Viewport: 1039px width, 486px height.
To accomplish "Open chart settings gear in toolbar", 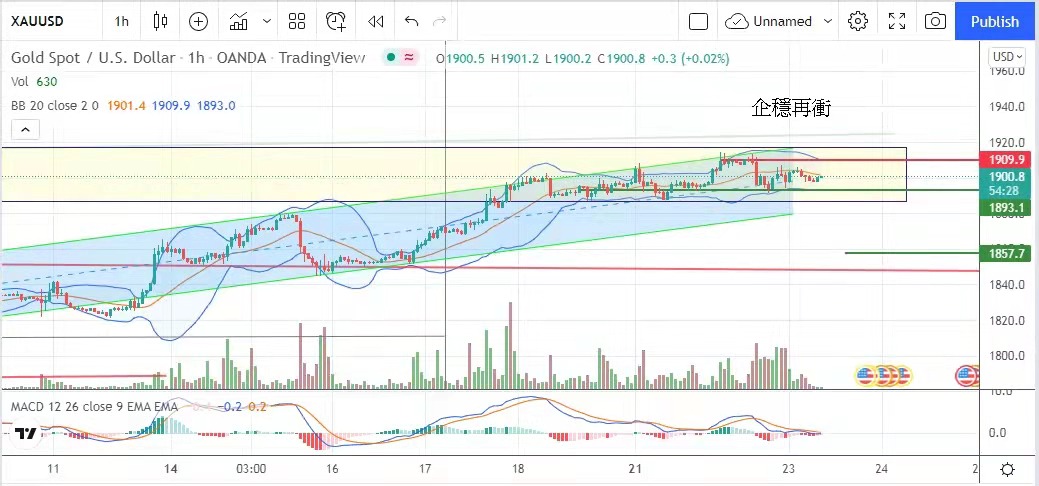I will click(857, 21).
